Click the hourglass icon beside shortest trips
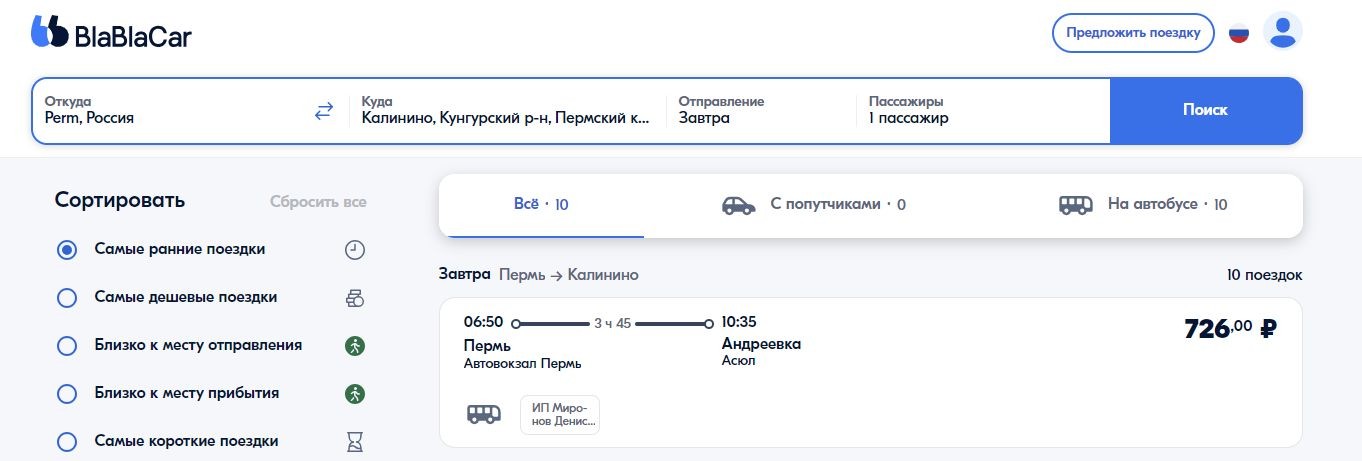The image size is (1362, 461). tap(355, 441)
